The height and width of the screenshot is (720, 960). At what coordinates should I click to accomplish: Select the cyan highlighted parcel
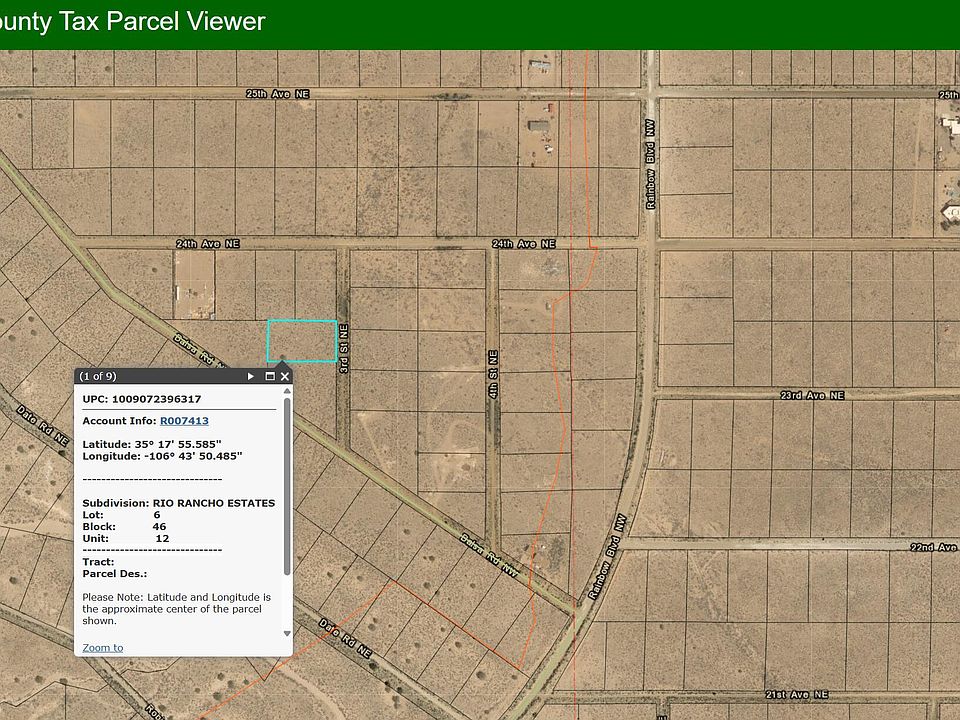[x=302, y=341]
